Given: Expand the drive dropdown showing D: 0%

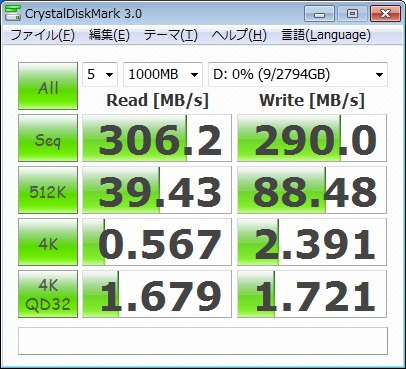Looking at the screenshot, I should click(x=298, y=74).
